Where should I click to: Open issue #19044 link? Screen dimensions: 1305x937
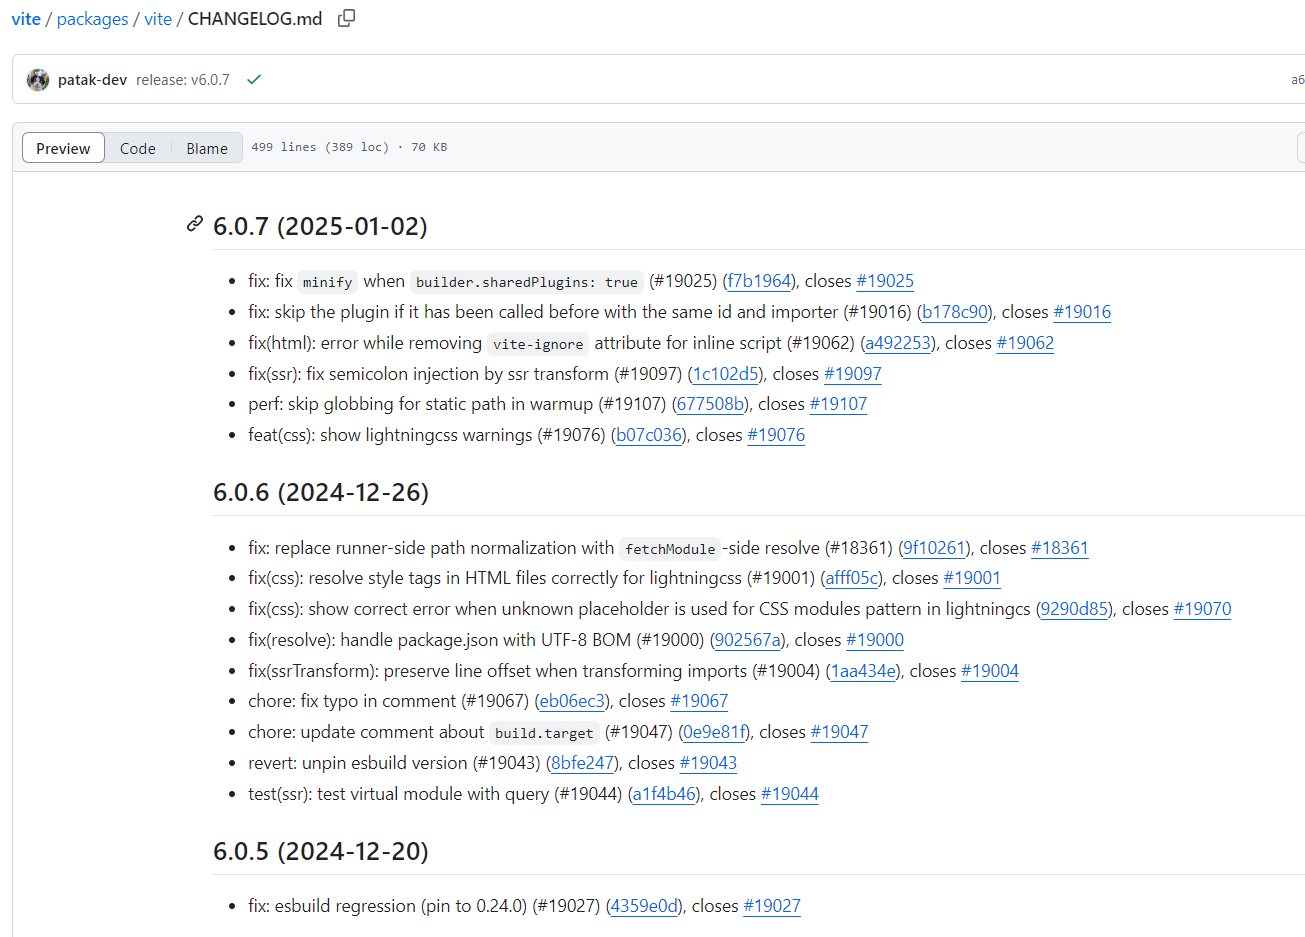pos(790,794)
